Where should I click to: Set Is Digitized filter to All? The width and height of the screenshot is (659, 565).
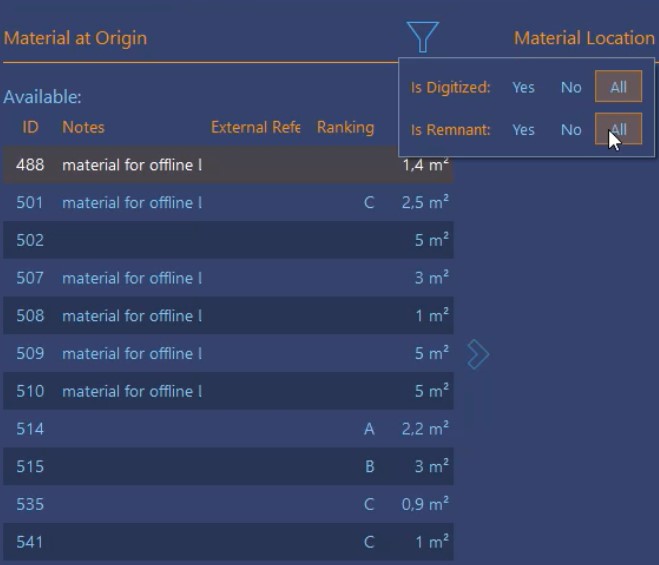coord(618,87)
